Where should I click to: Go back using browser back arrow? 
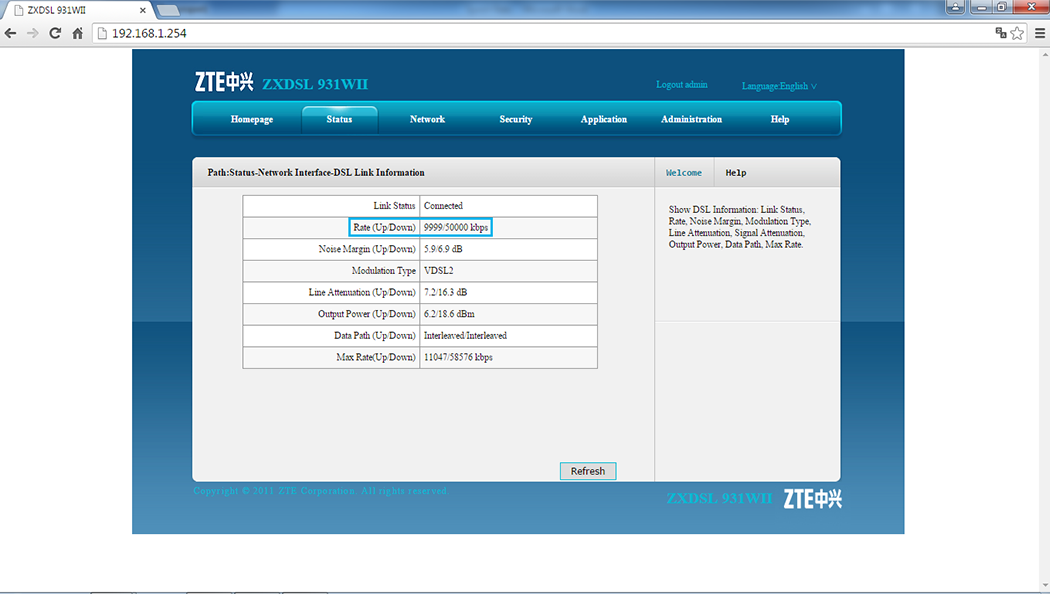click(10, 33)
